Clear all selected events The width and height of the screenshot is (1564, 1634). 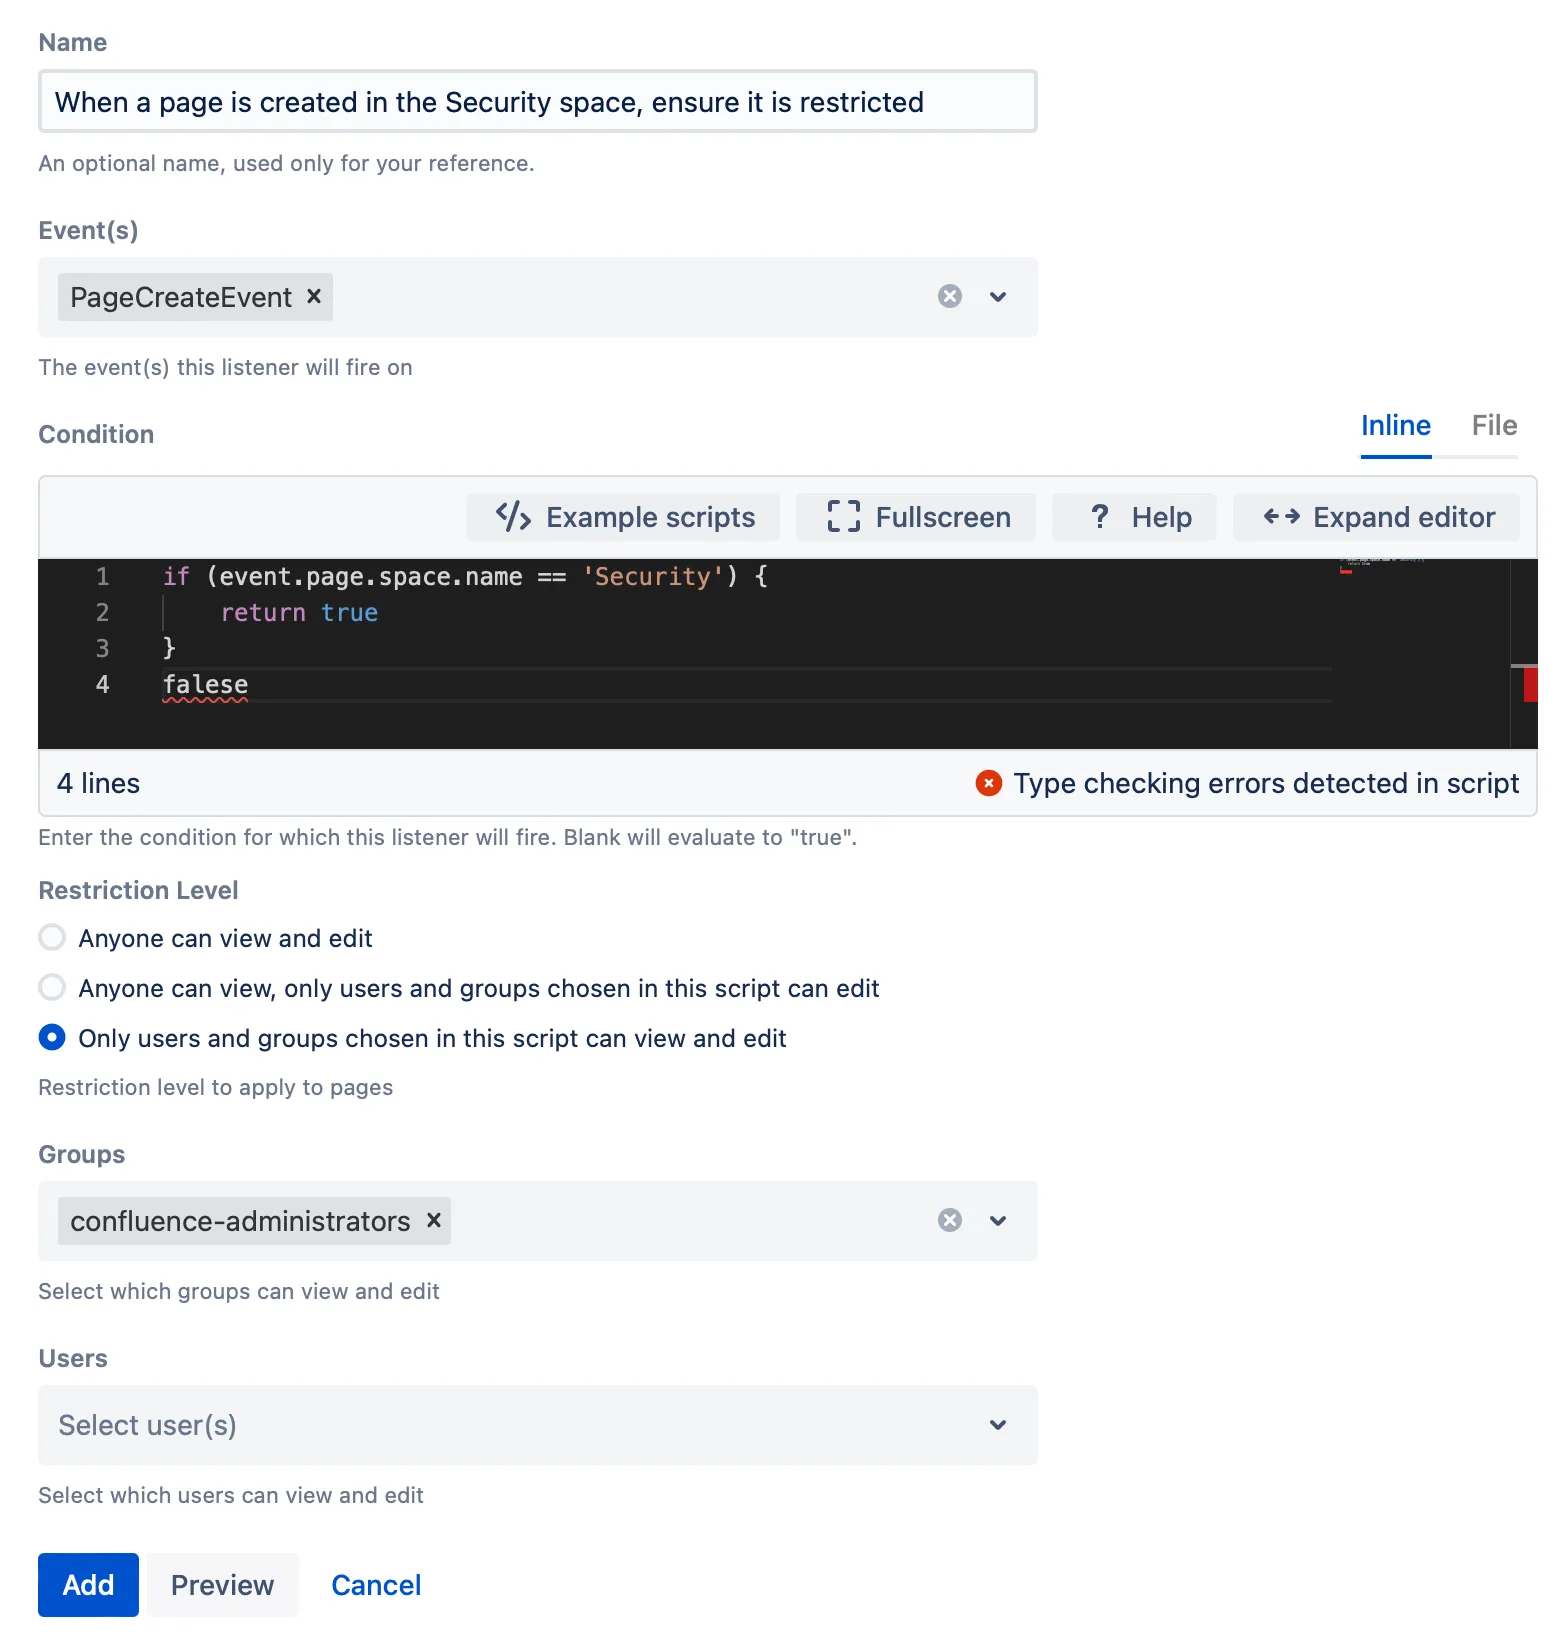950,296
